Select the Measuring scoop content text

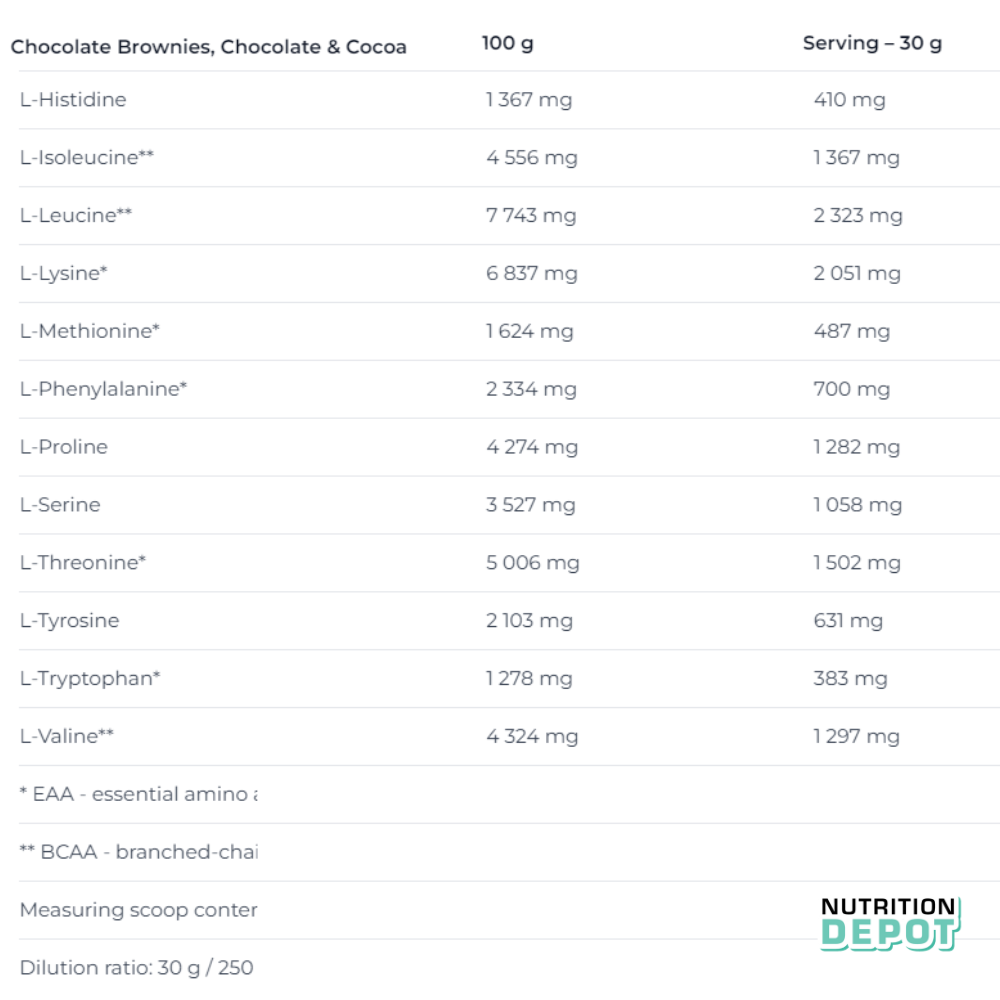point(139,911)
